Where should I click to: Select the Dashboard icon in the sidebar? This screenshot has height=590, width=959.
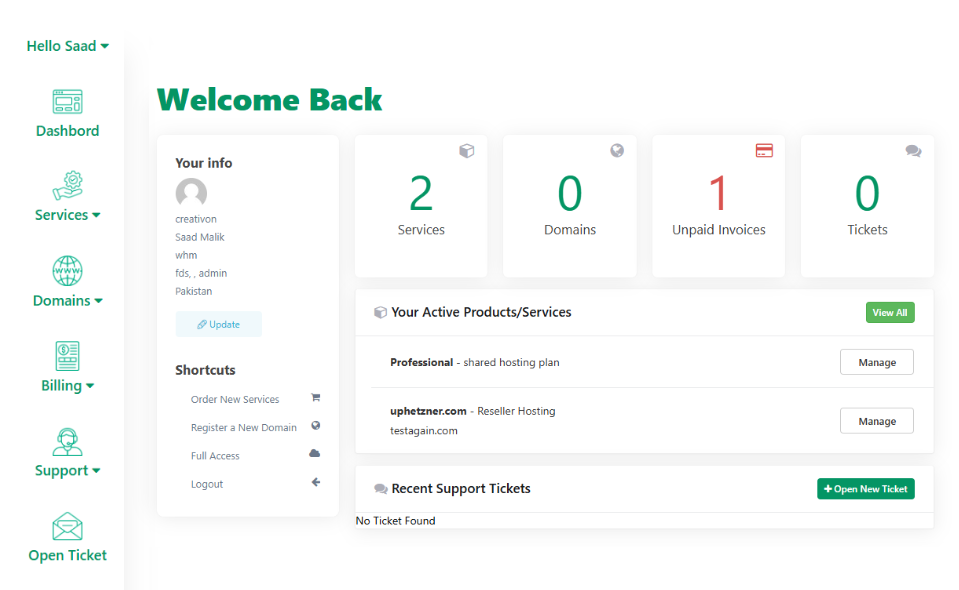[67, 103]
